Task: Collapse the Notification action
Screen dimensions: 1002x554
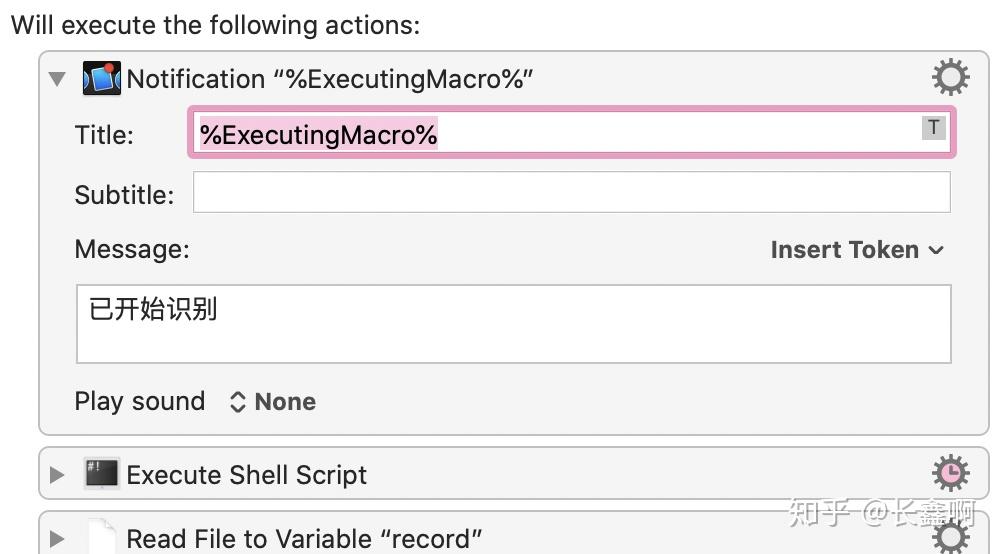Action: 57,79
